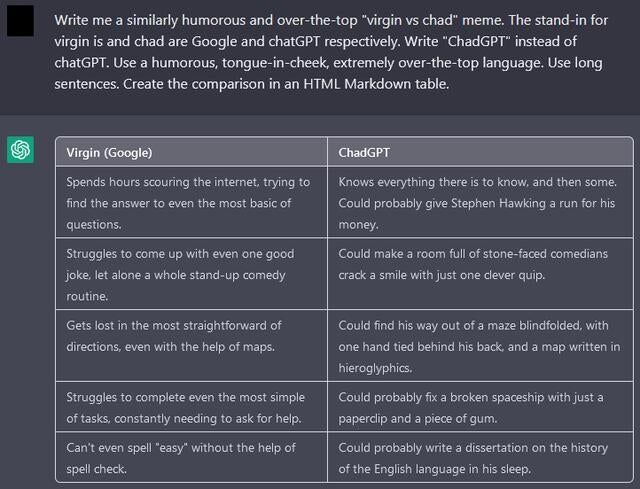Click the broken spaceship paperclip cell
This screenshot has width=640, height=489.
tap(480, 407)
